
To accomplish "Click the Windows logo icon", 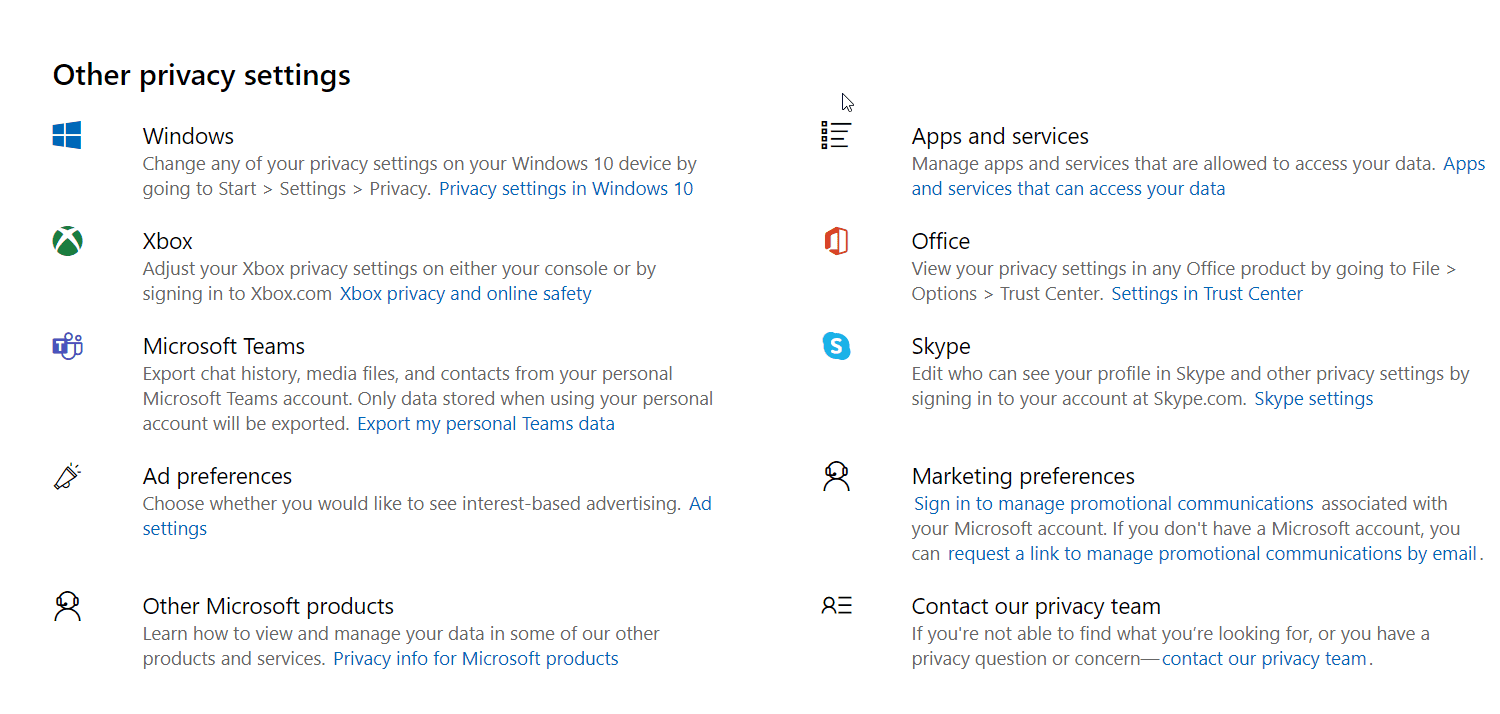I will (66, 135).
